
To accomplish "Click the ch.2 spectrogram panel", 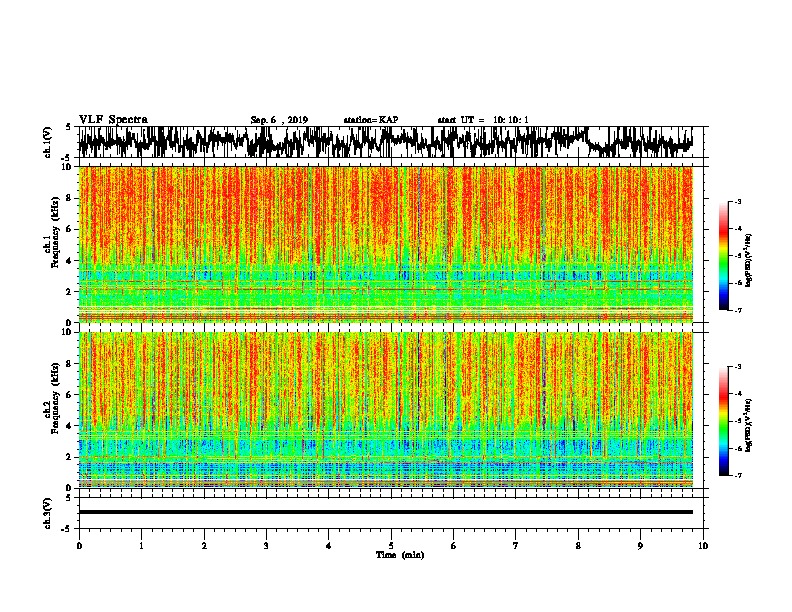I will [x=386, y=410].
